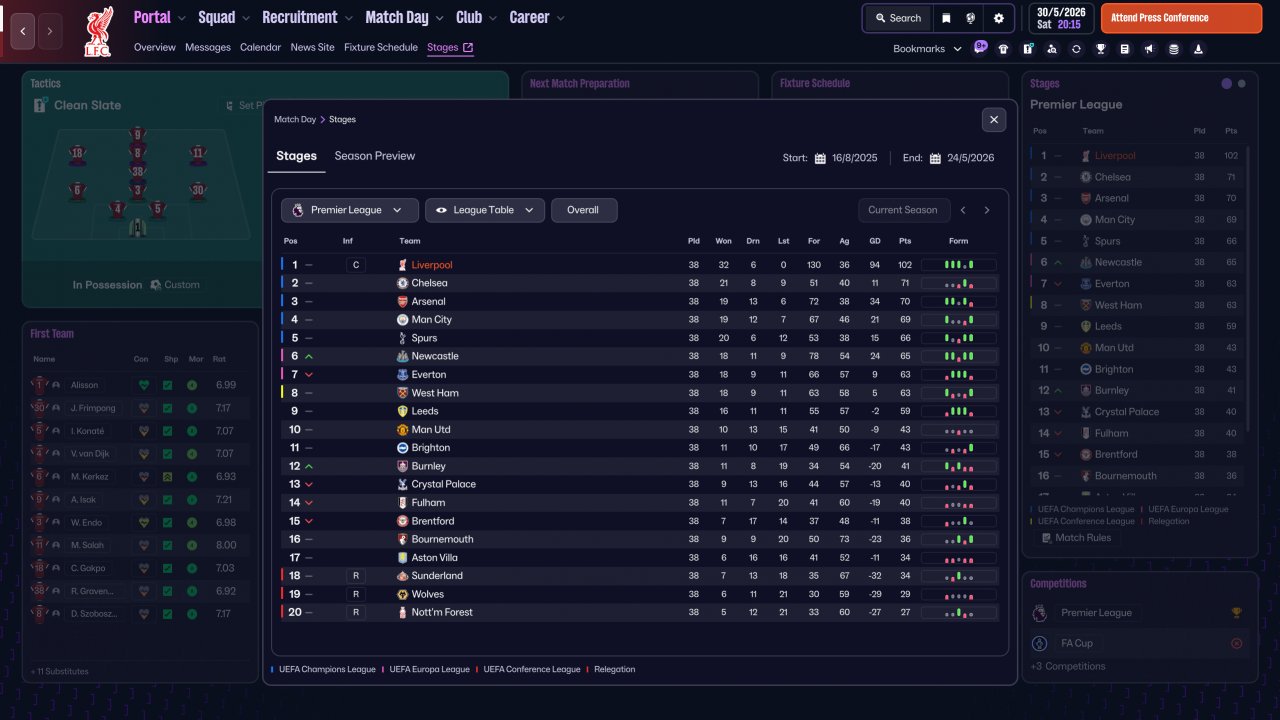Click the circular refresh arrows bookmark icon
This screenshot has height=720, width=1280.
1076,48
